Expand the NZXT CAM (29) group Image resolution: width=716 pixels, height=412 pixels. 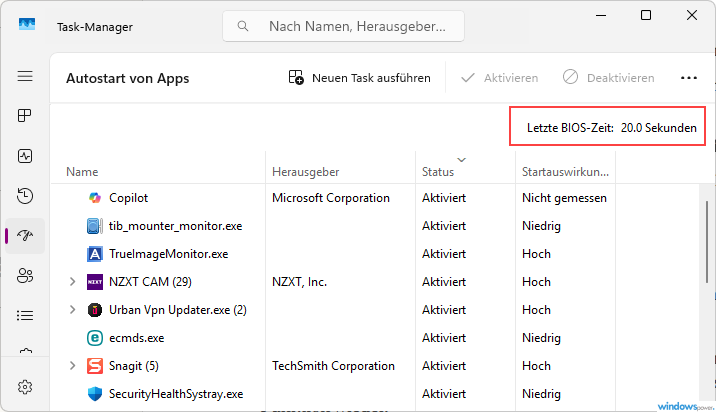coord(72,282)
